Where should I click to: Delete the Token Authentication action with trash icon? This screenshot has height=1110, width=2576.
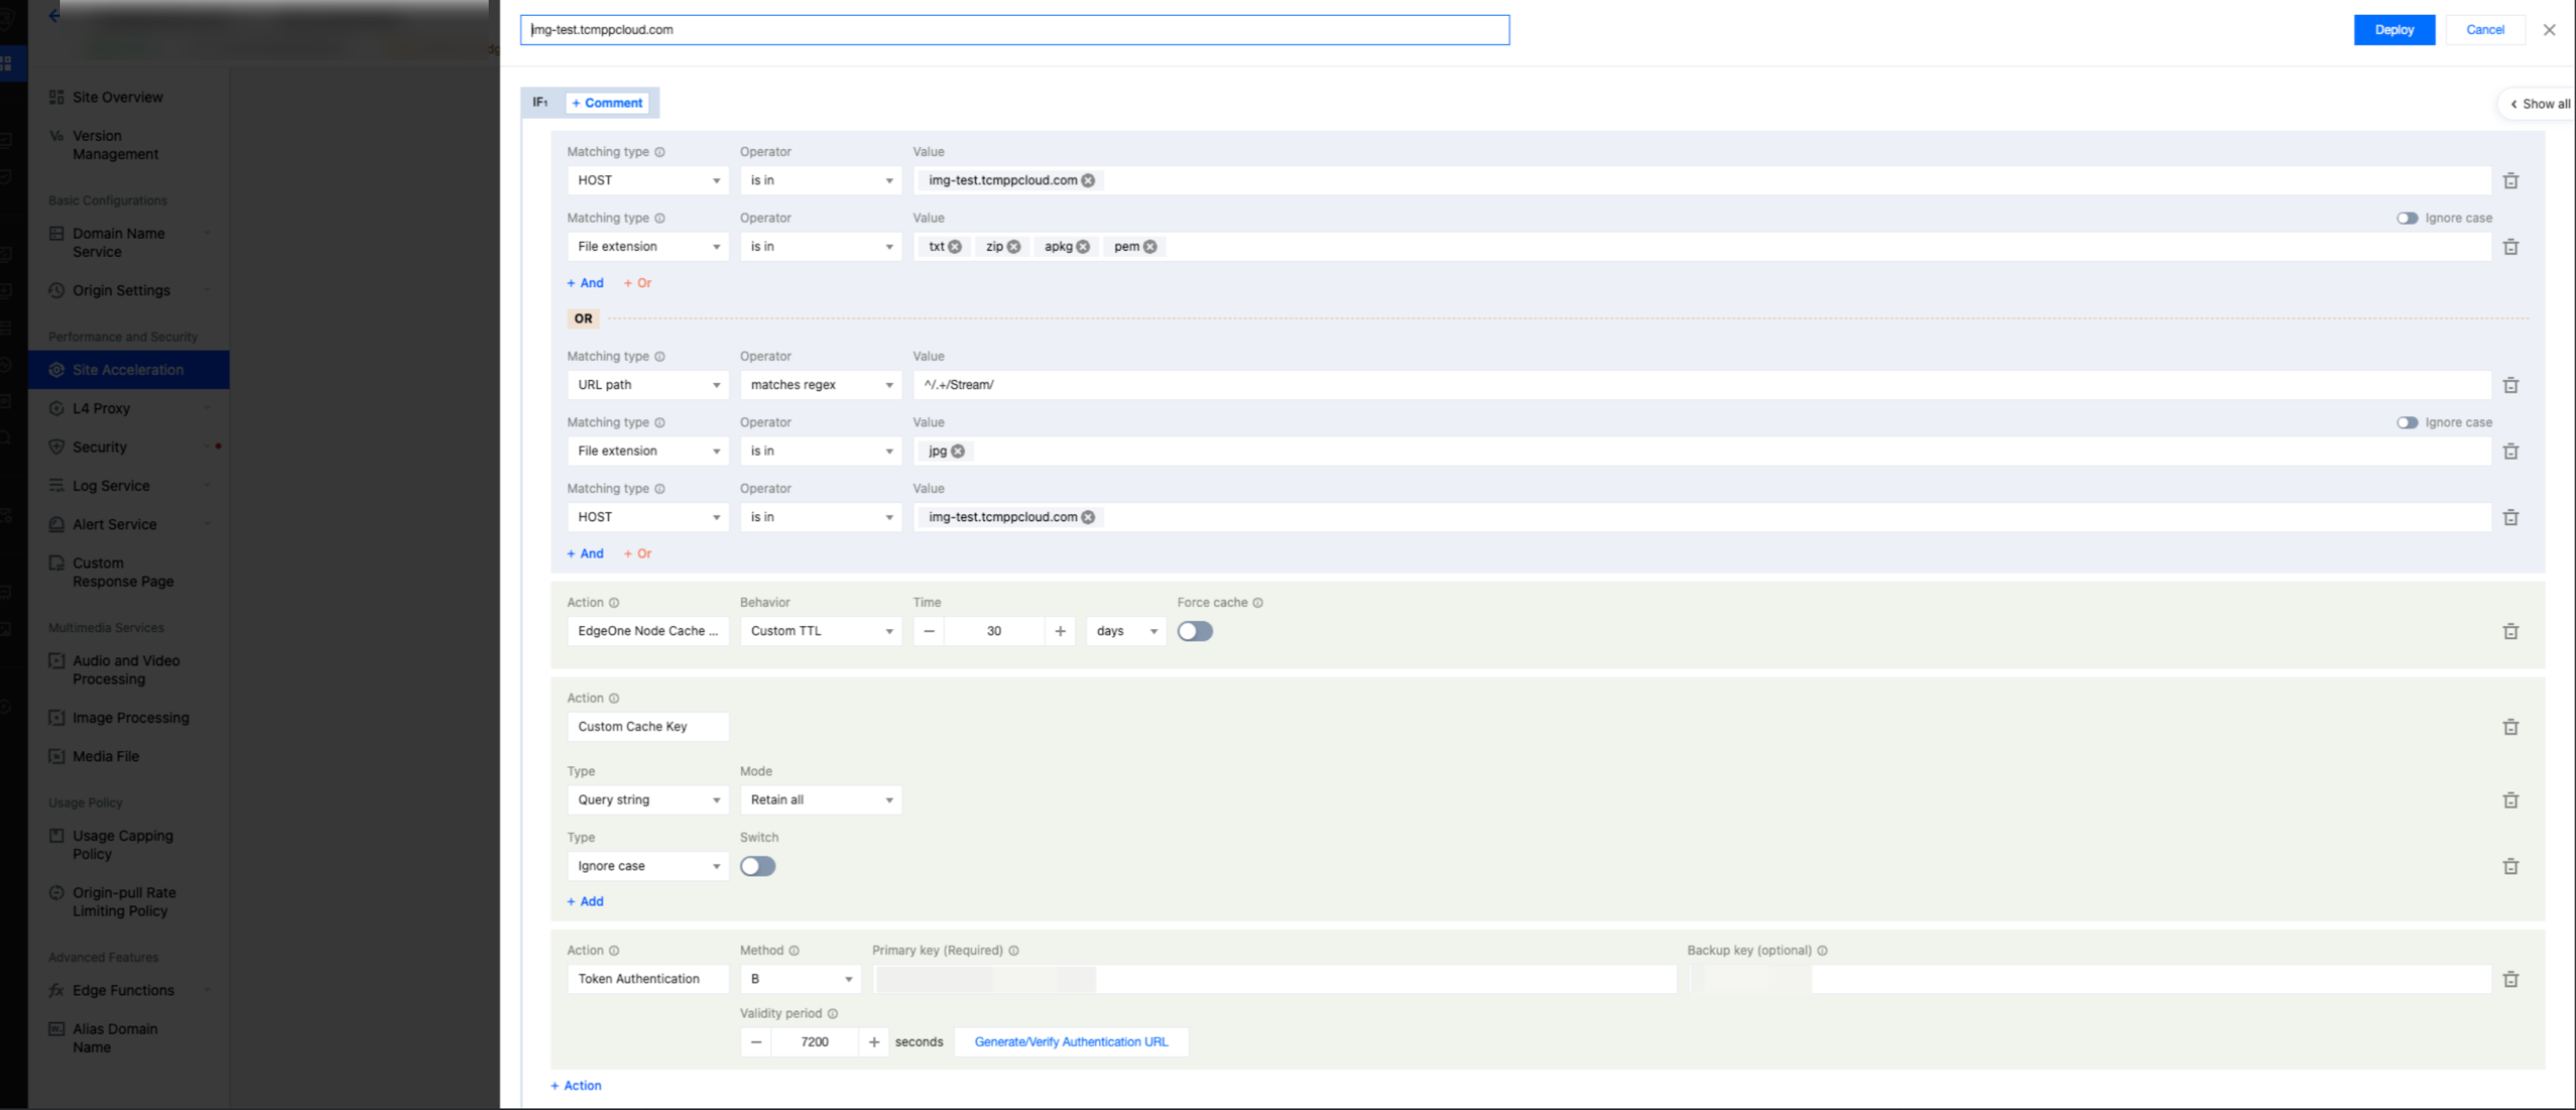pos(2510,979)
